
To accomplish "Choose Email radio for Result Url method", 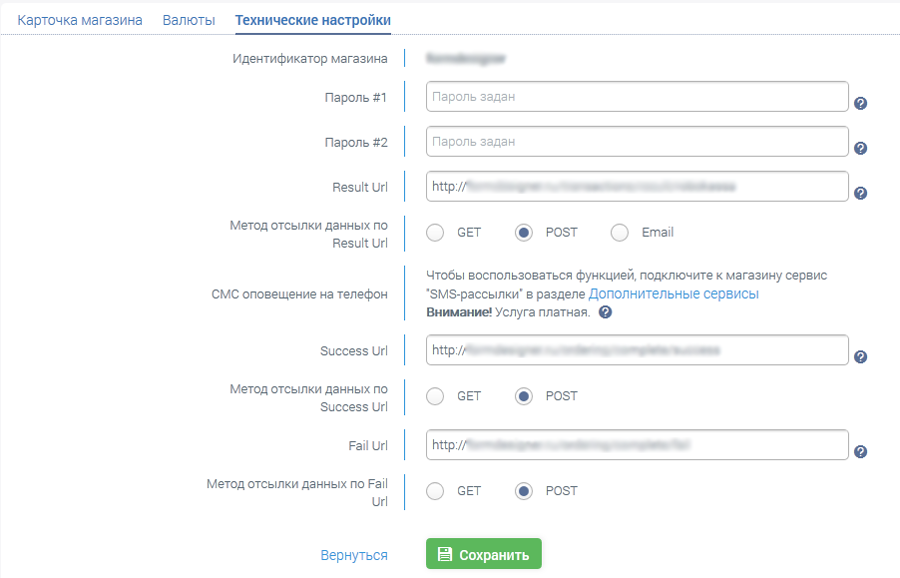I will pyautogui.click(x=619, y=232).
